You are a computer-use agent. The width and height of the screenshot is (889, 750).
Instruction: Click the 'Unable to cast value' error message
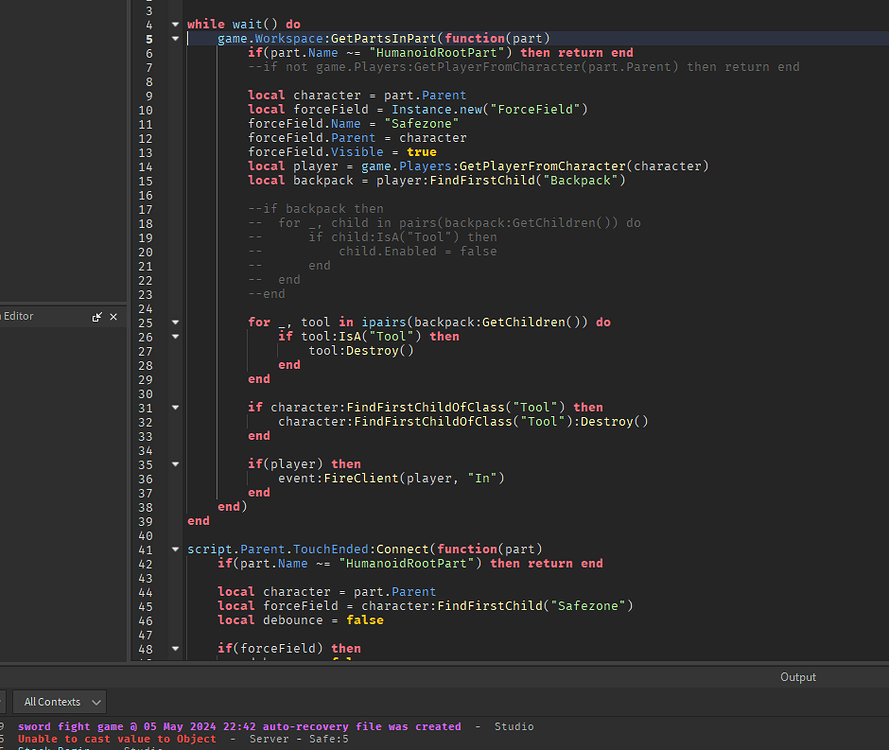117,739
